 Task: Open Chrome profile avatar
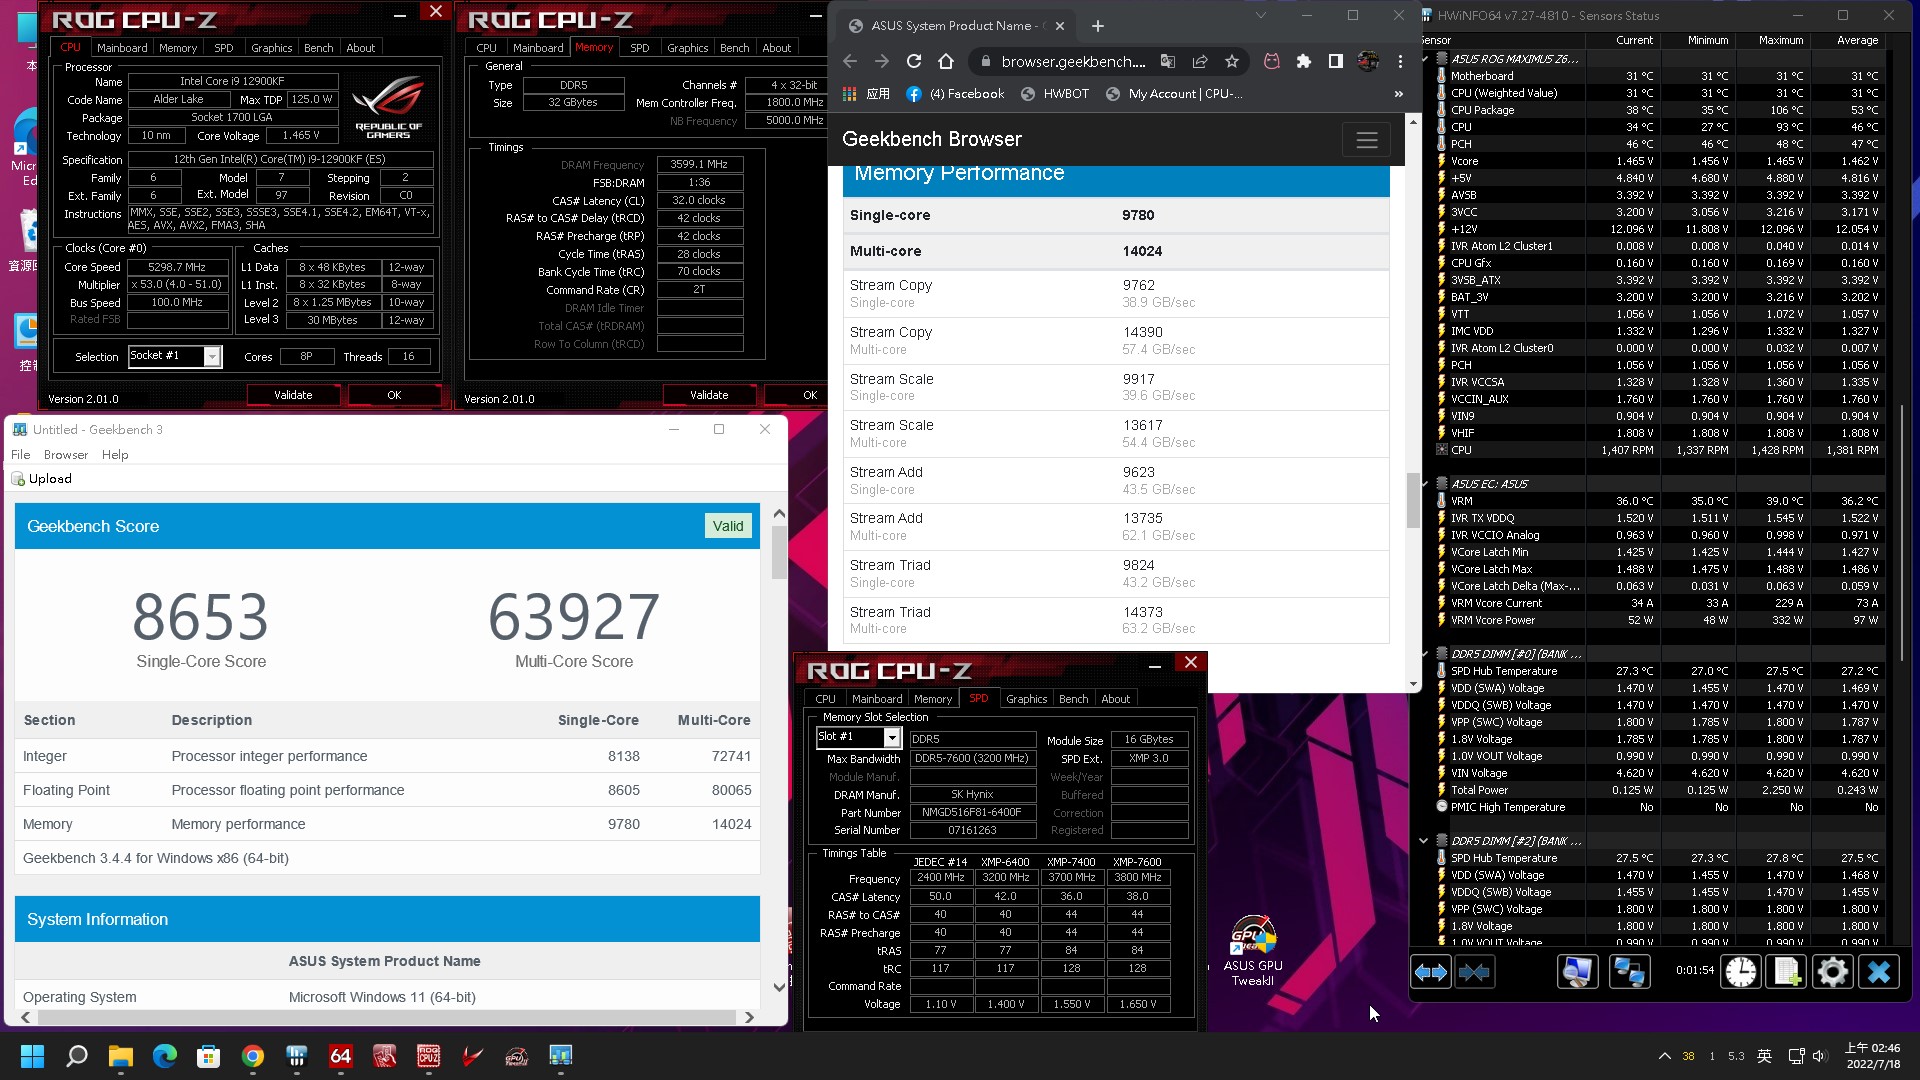click(1368, 61)
